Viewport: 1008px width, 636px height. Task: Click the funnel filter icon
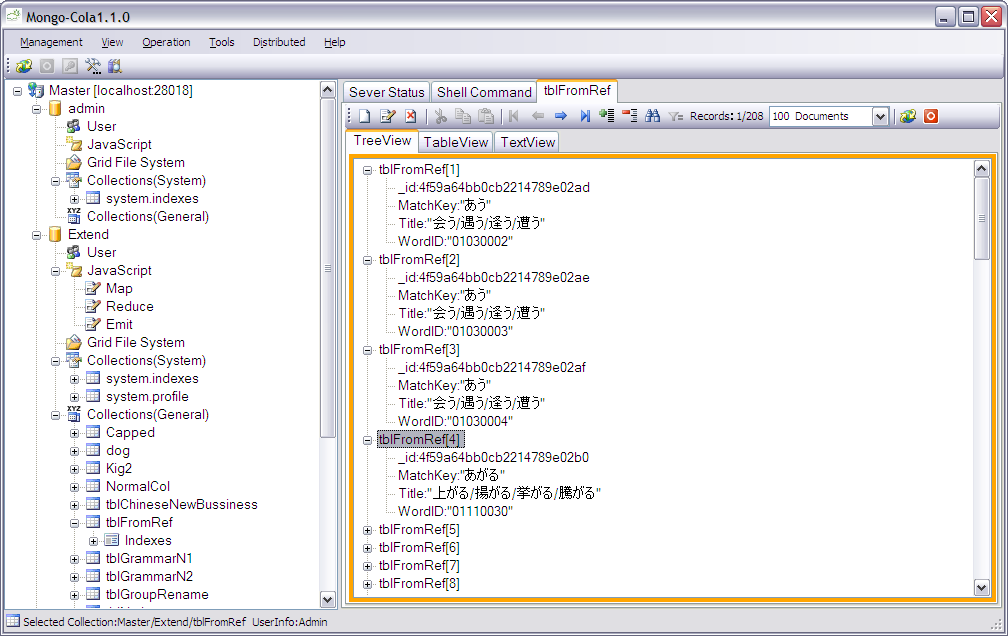[675, 116]
